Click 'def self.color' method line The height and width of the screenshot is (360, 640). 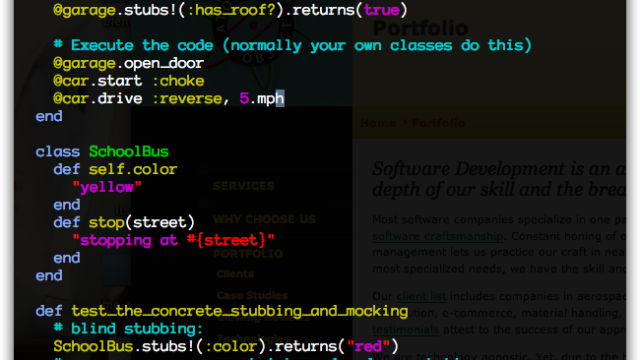[115, 169]
